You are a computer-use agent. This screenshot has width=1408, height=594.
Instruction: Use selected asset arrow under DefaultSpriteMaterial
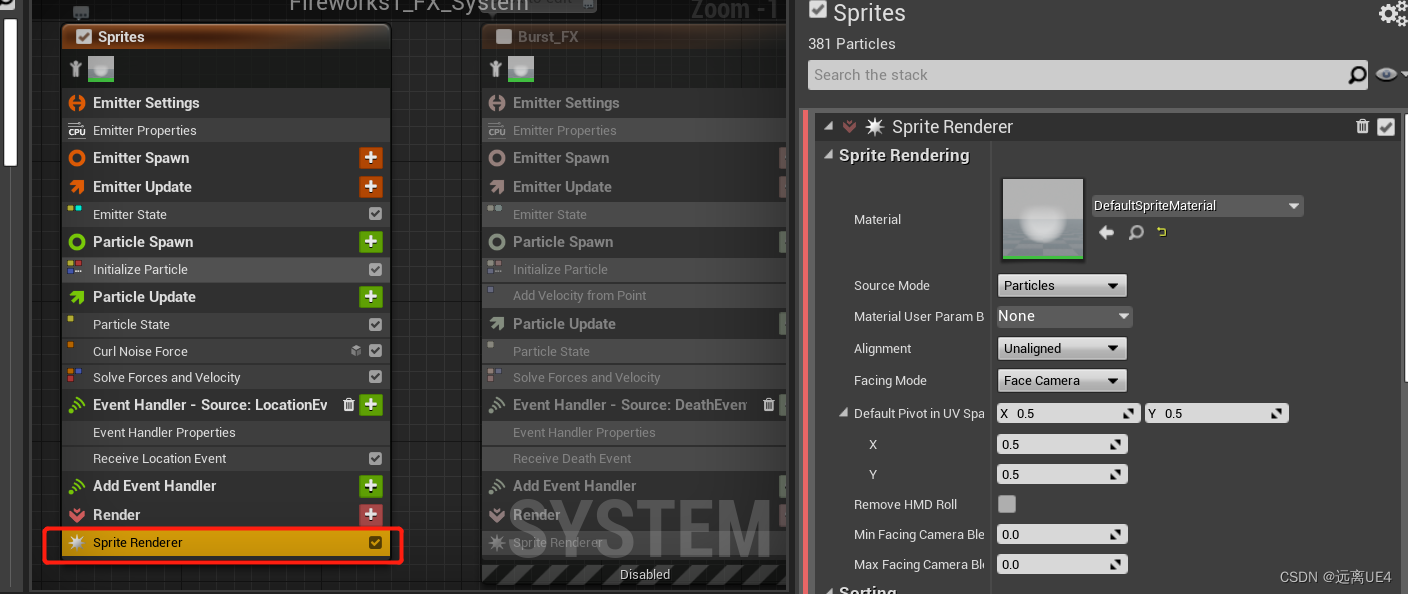tap(1106, 232)
